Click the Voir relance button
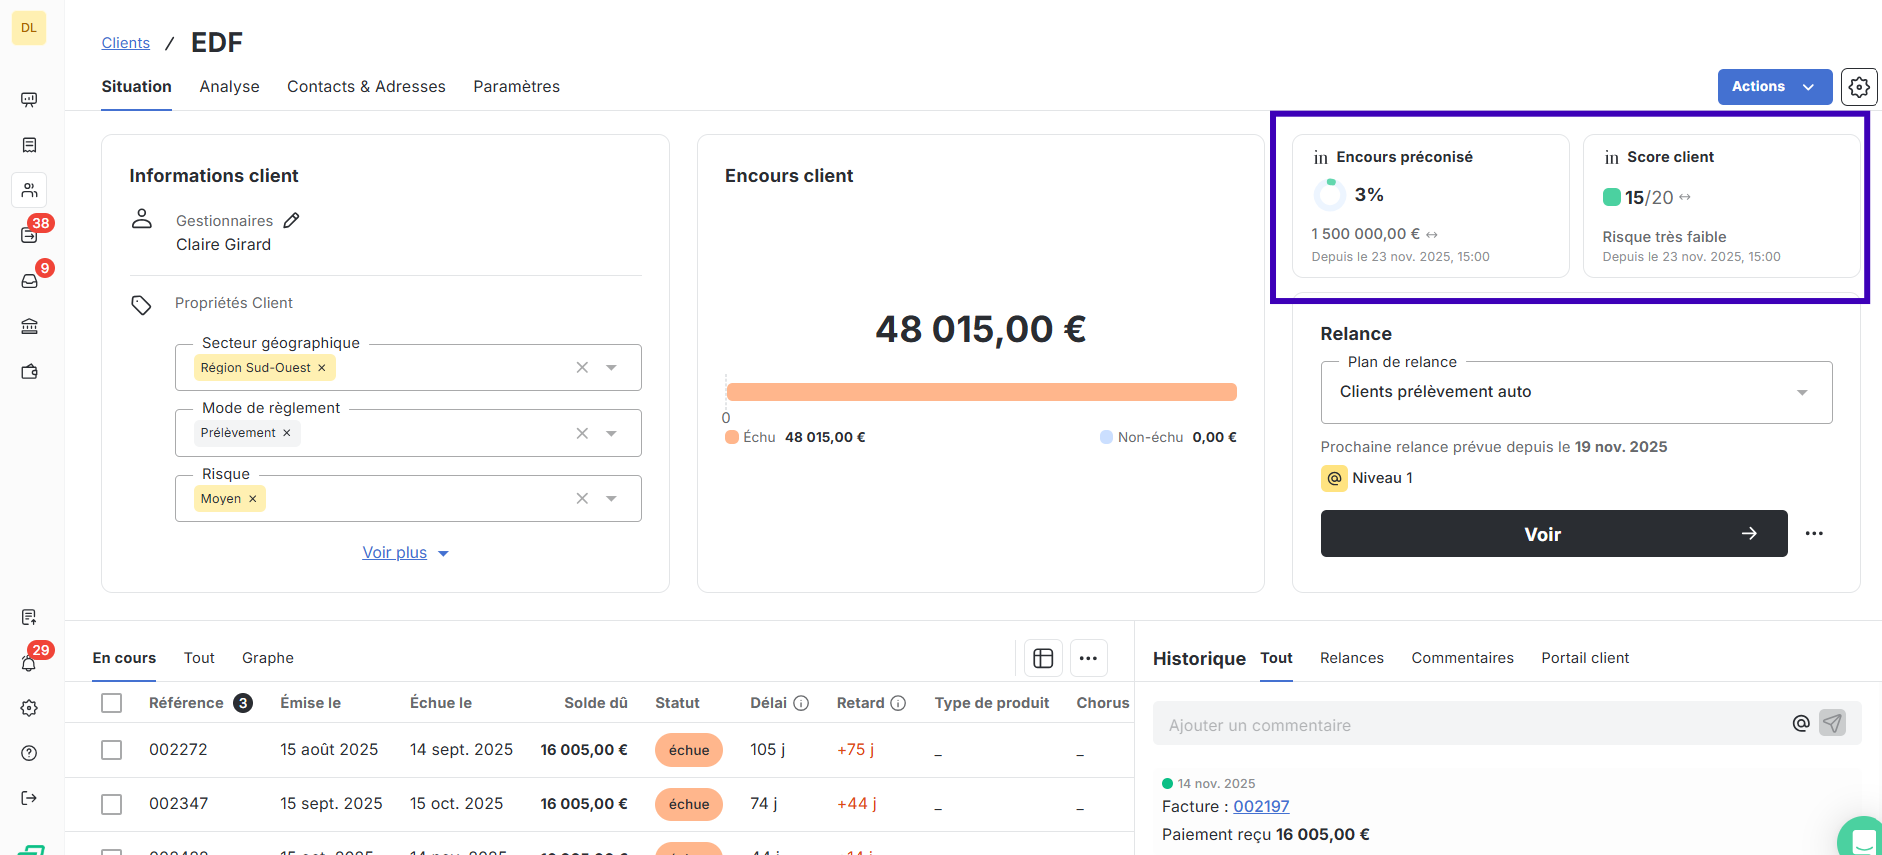Image resolution: width=1882 pixels, height=855 pixels. click(1554, 534)
